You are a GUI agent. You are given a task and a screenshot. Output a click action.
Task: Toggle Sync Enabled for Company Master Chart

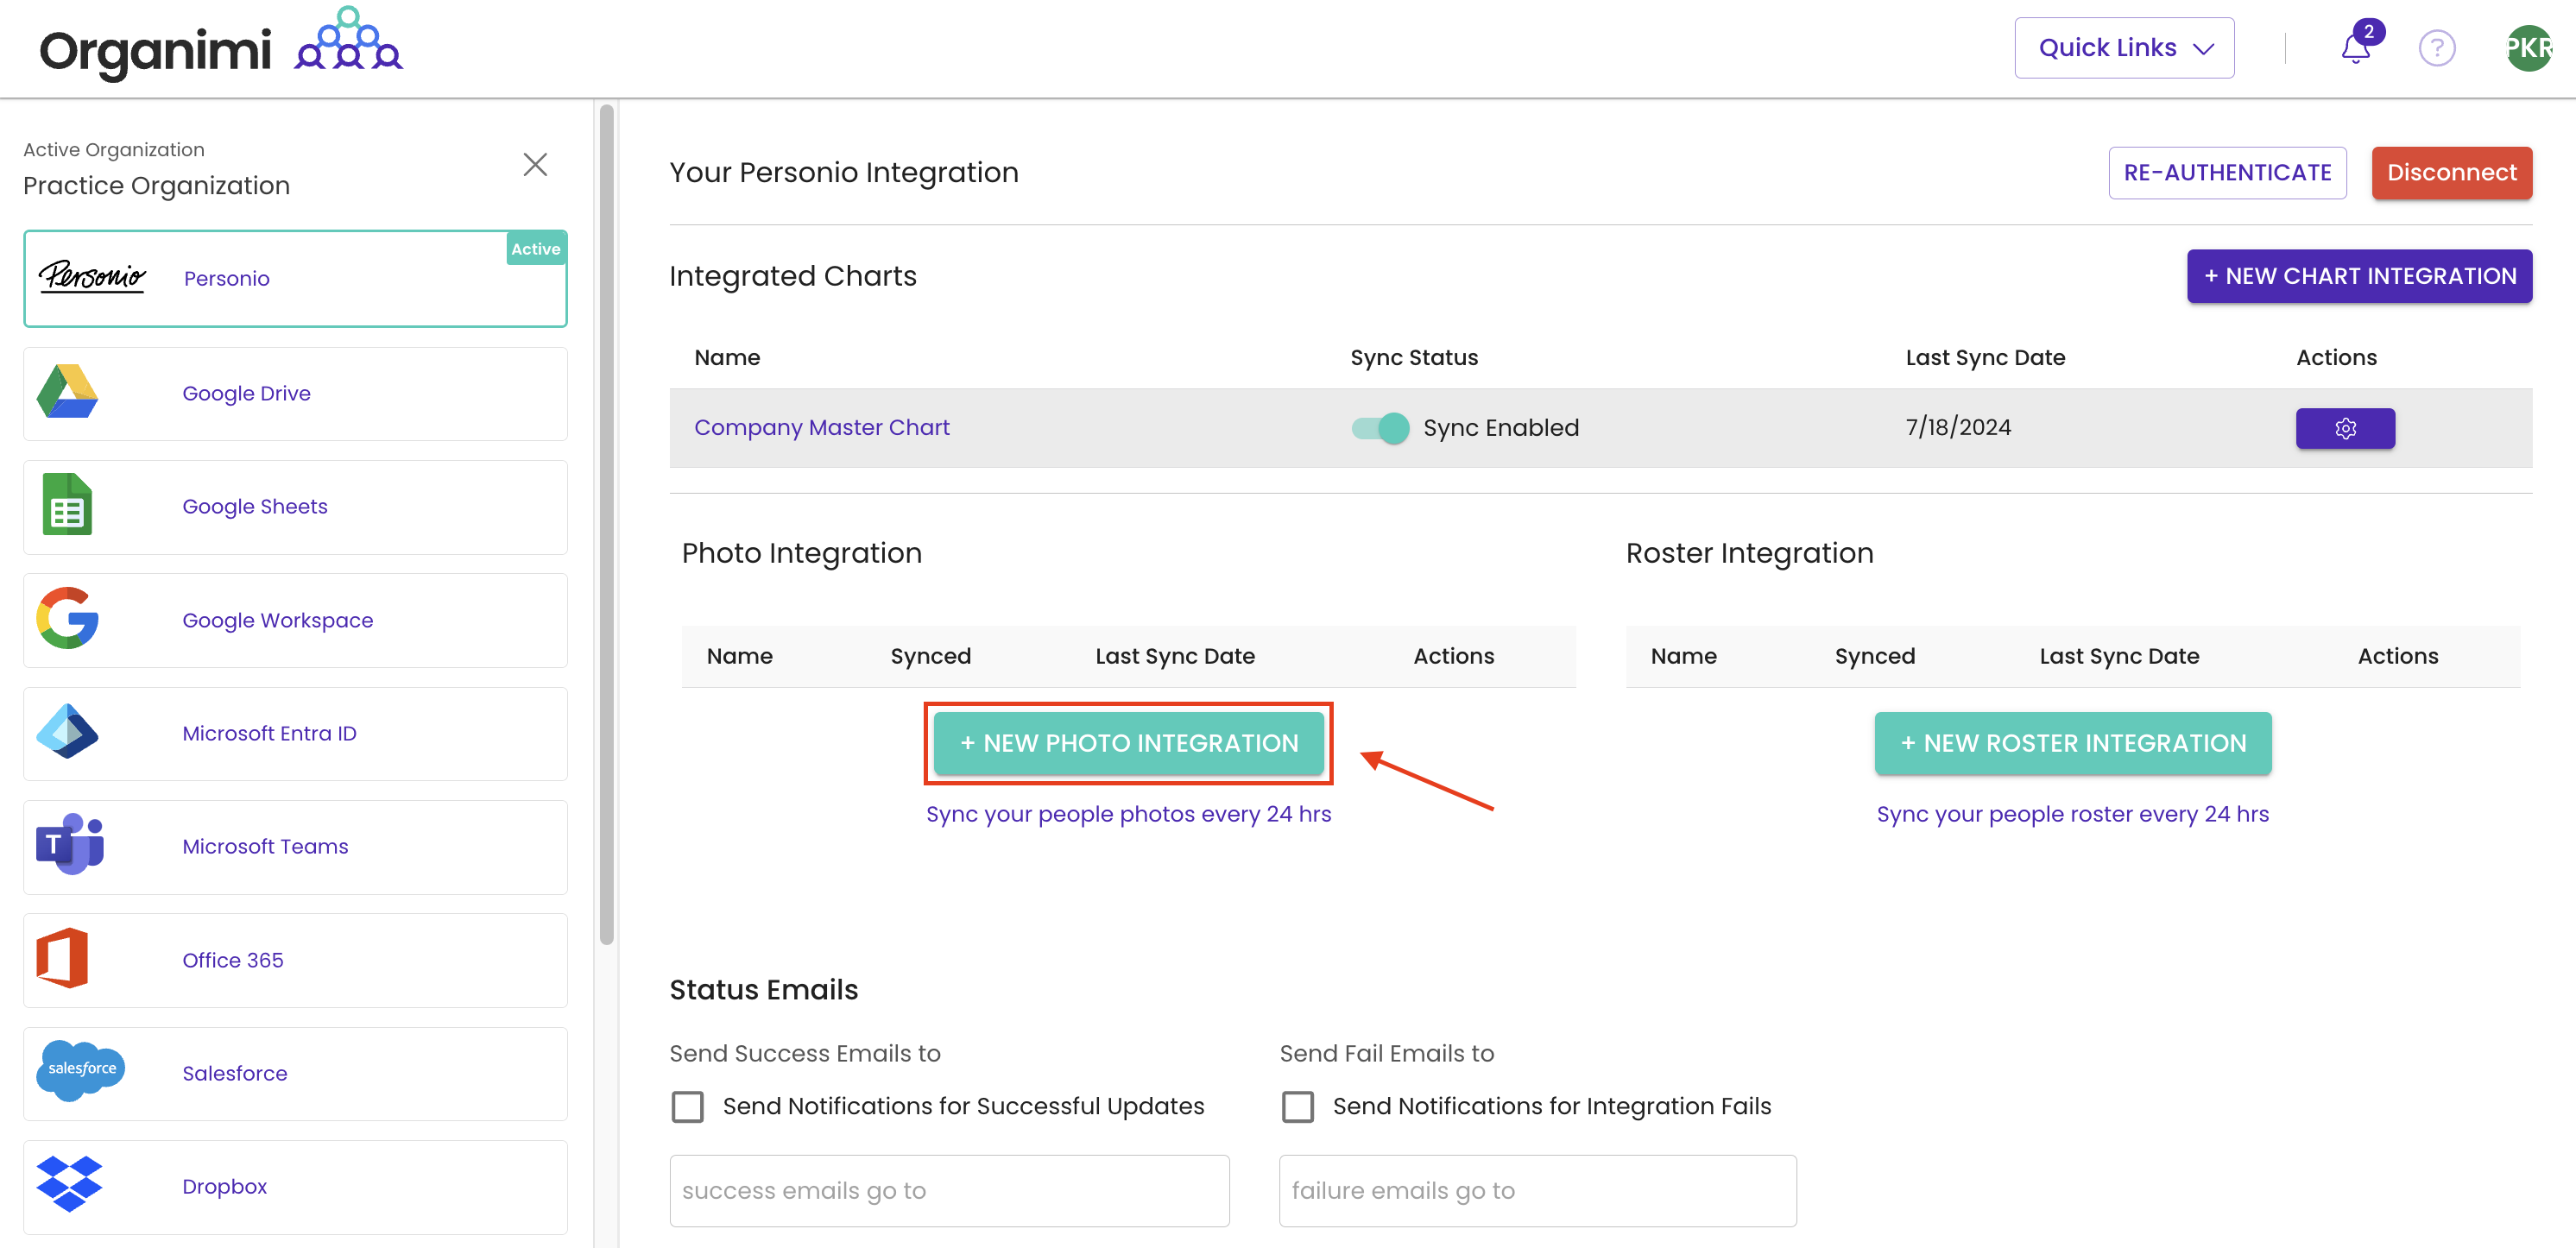(x=1380, y=428)
